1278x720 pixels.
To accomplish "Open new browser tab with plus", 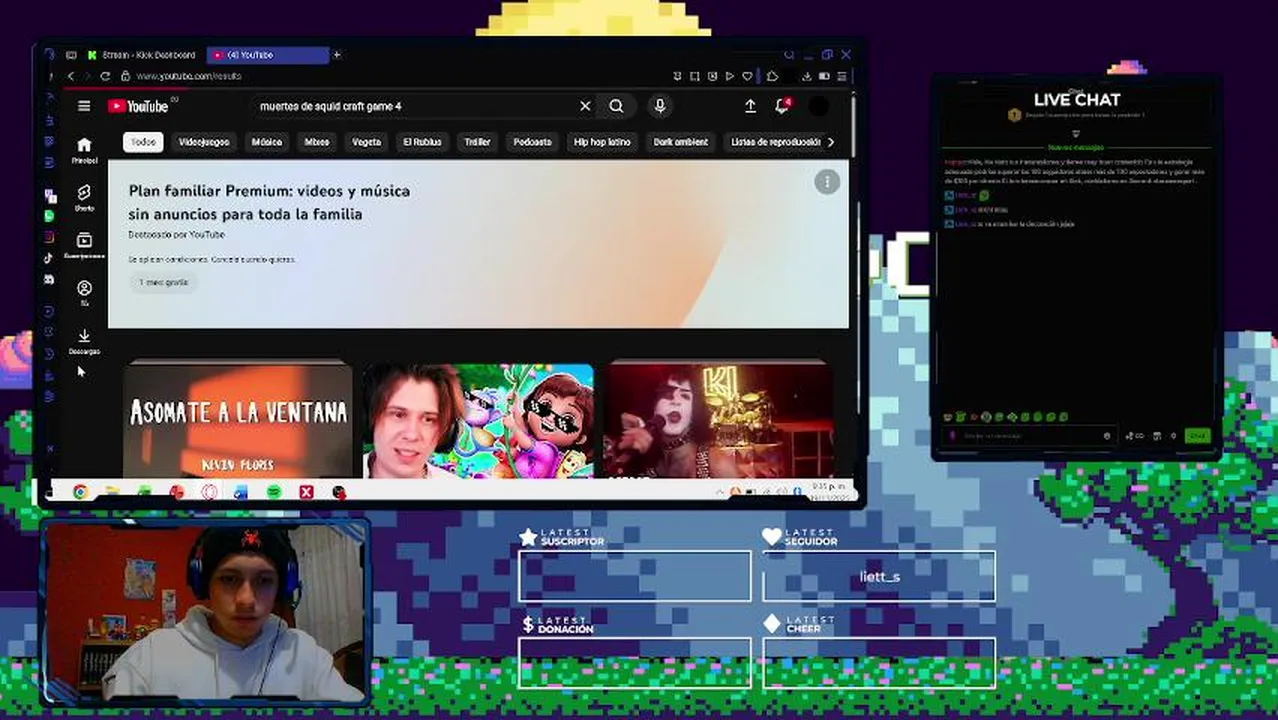I will point(337,55).
